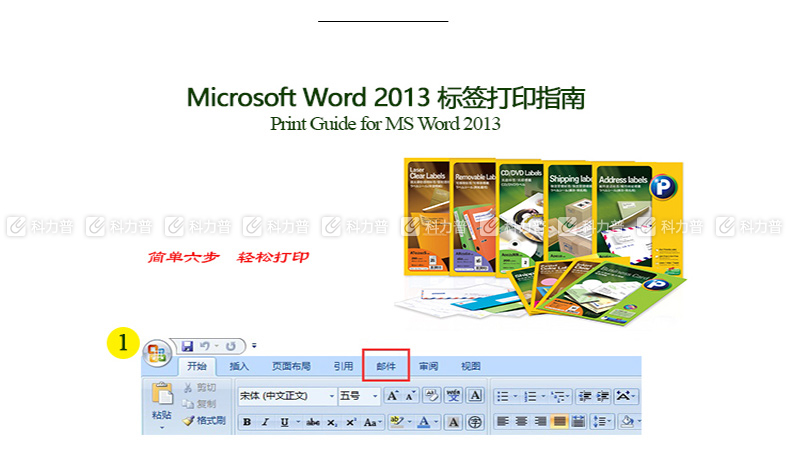Screen dimensions: 790x454
Task: Open highlight color dropdown arrow
Action: (x=410, y=422)
